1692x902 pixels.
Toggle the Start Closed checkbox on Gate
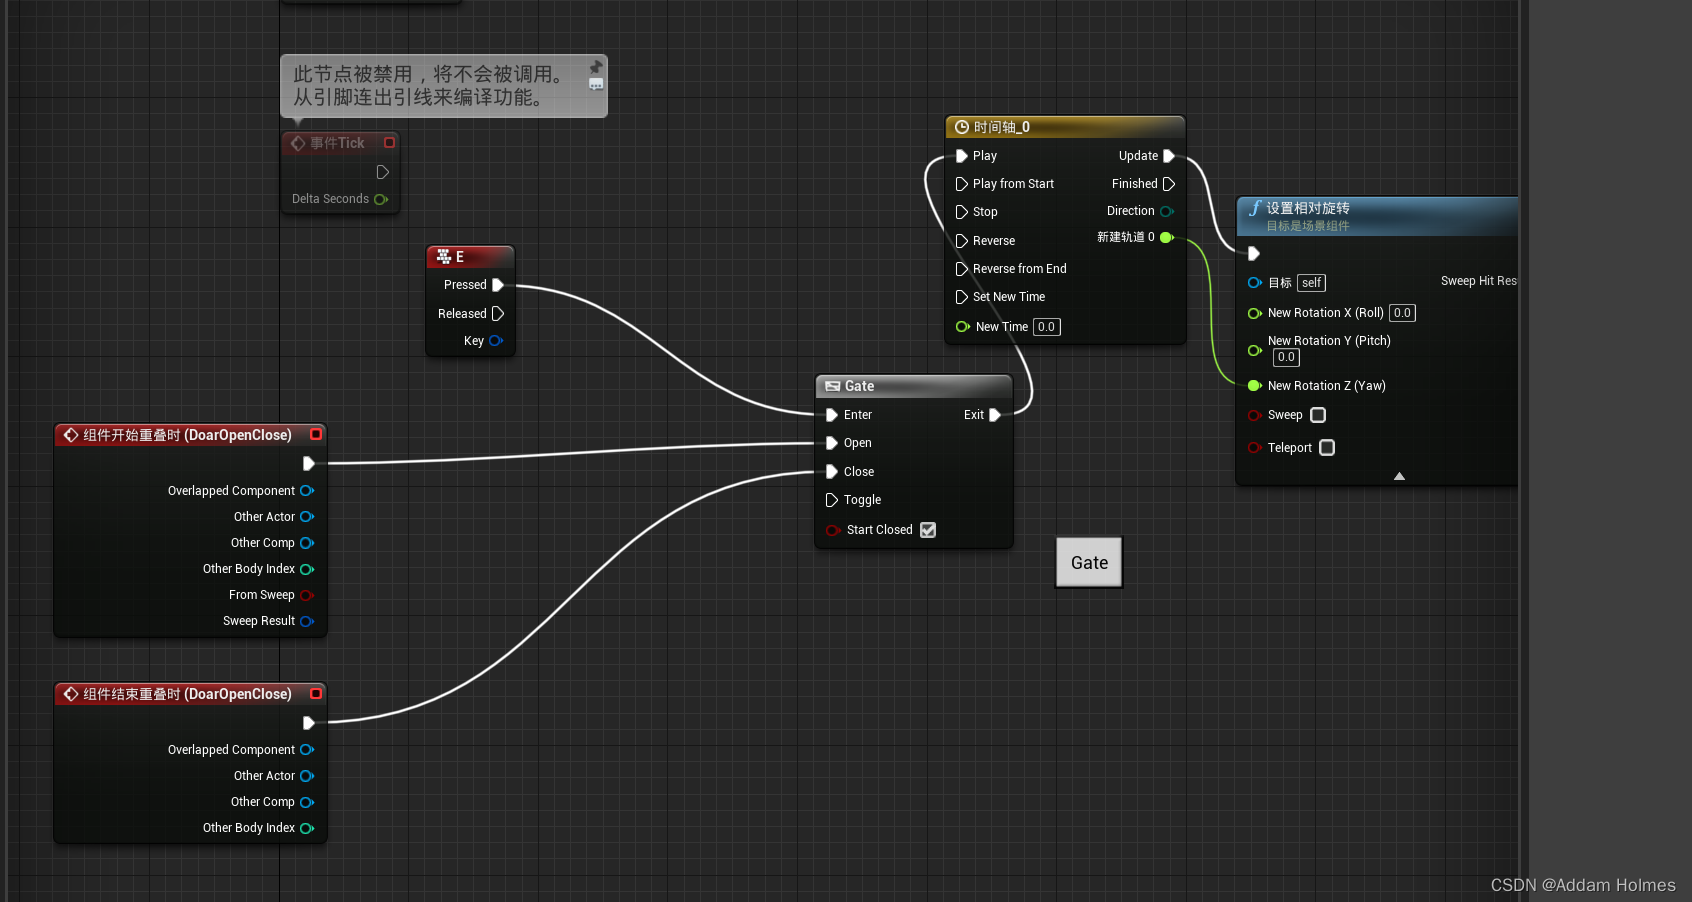(x=928, y=530)
